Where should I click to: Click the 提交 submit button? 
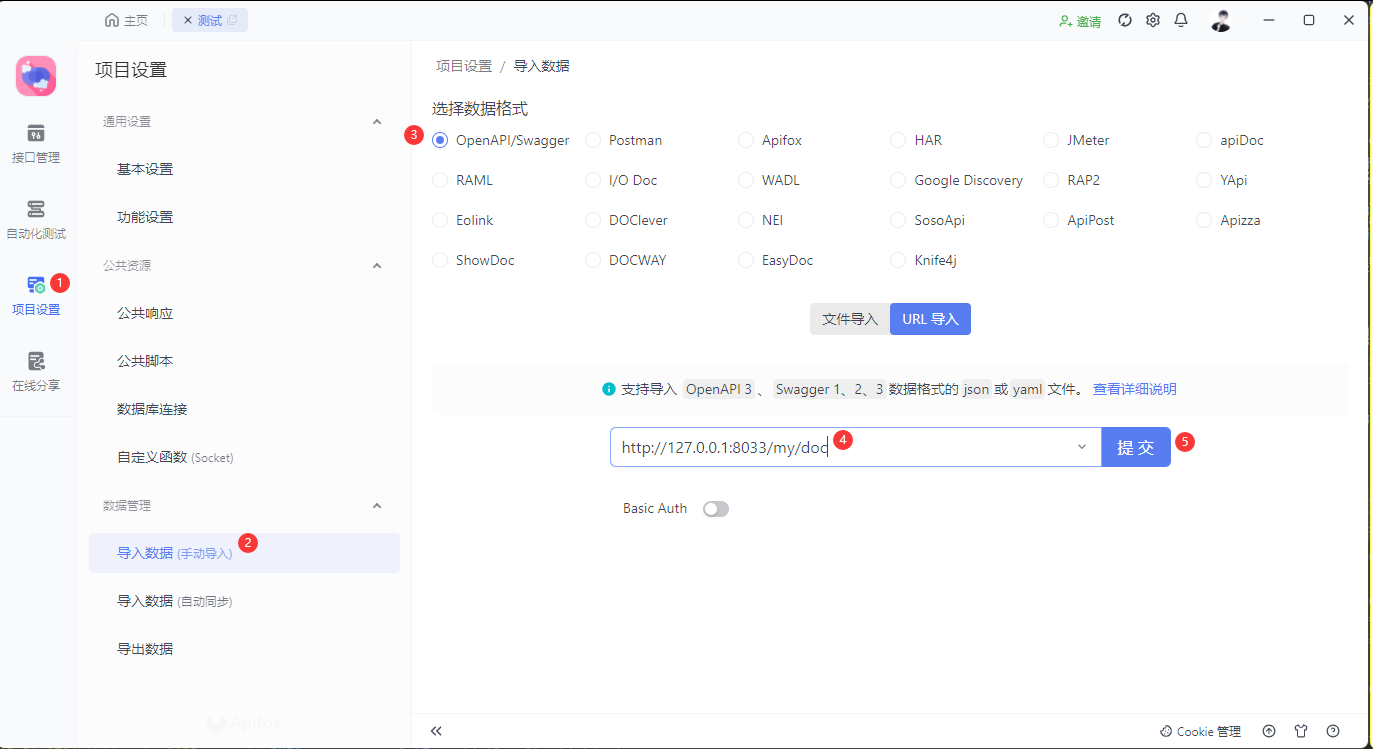[x=1136, y=447]
